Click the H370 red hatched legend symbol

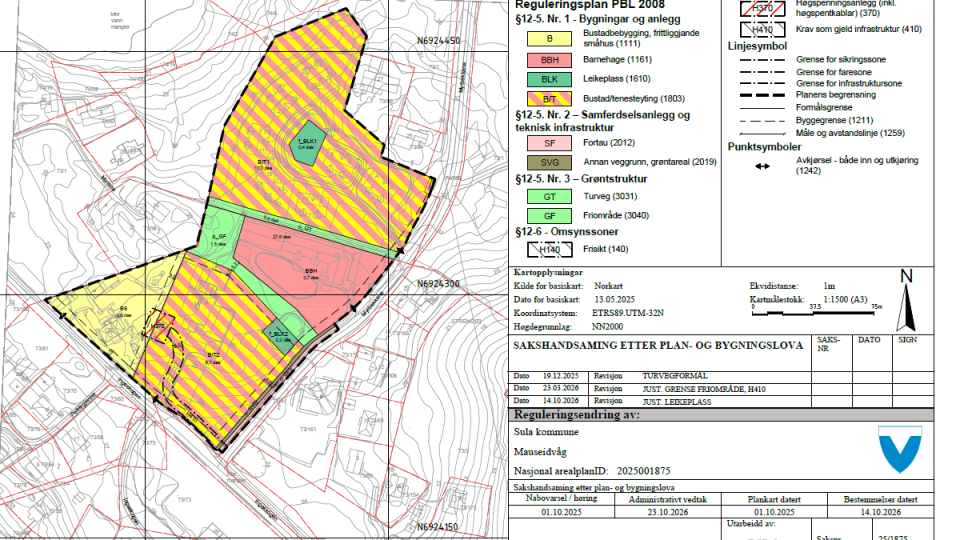(762, 9)
